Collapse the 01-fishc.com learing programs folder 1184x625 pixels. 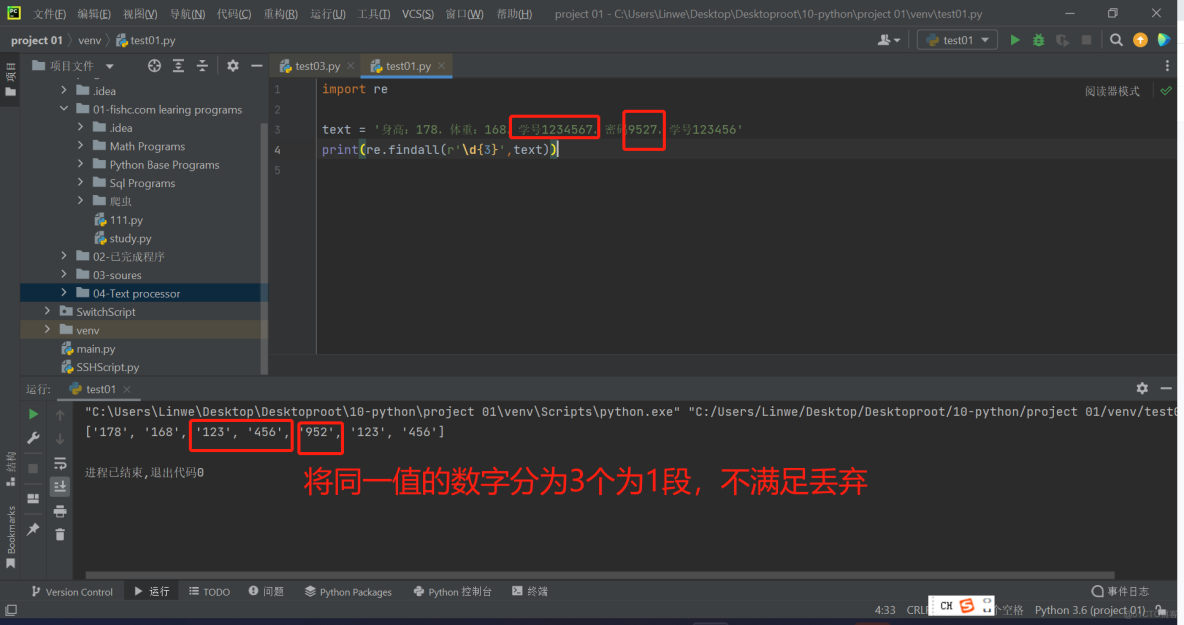pos(64,109)
